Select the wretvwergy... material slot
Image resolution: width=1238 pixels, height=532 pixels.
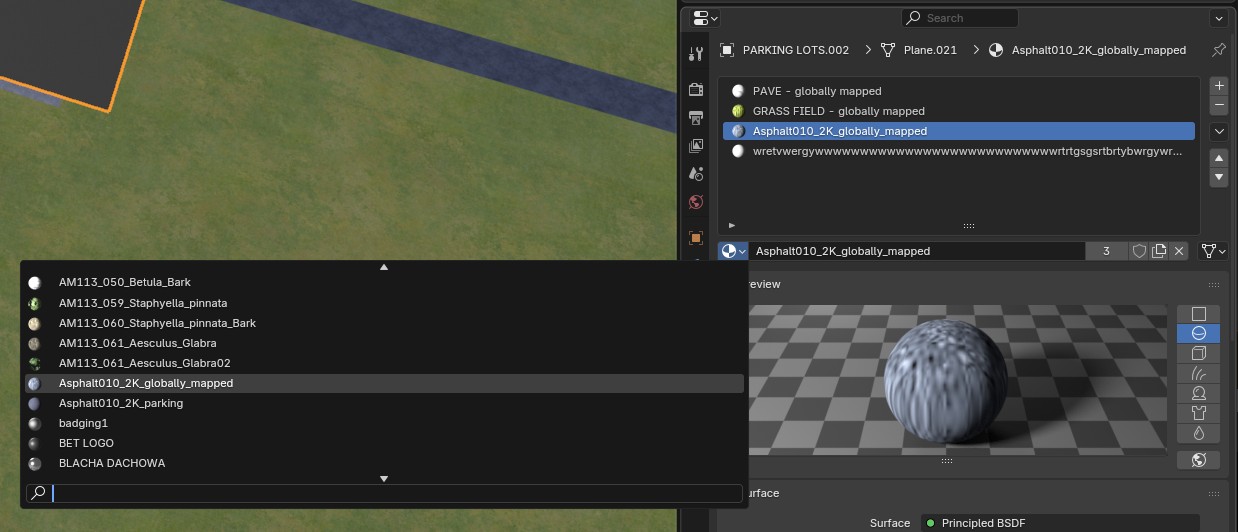(959, 151)
